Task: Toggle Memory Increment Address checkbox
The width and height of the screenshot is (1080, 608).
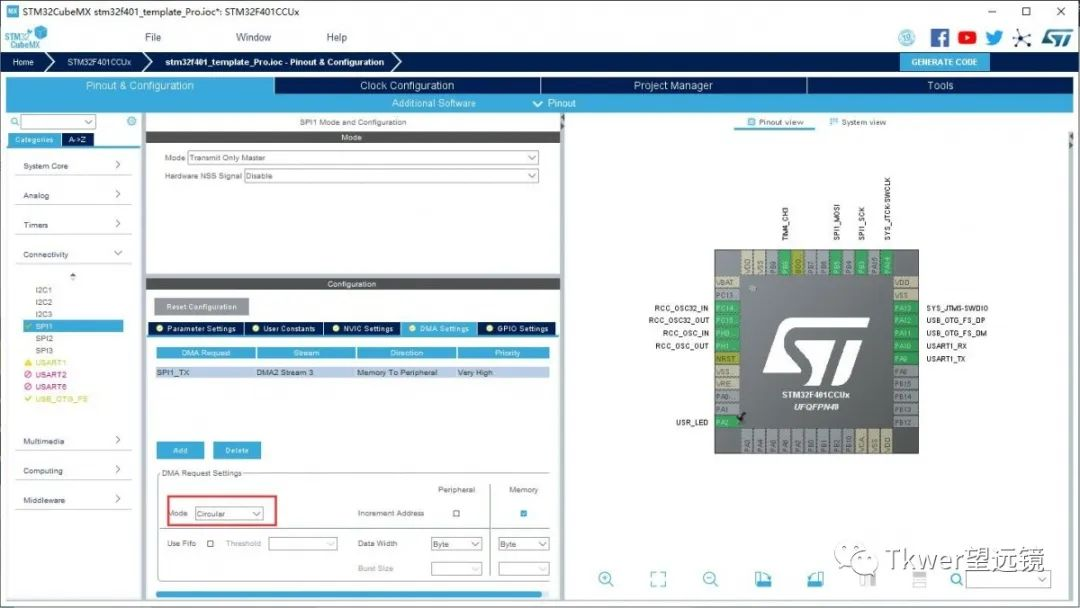Action: [x=523, y=514]
